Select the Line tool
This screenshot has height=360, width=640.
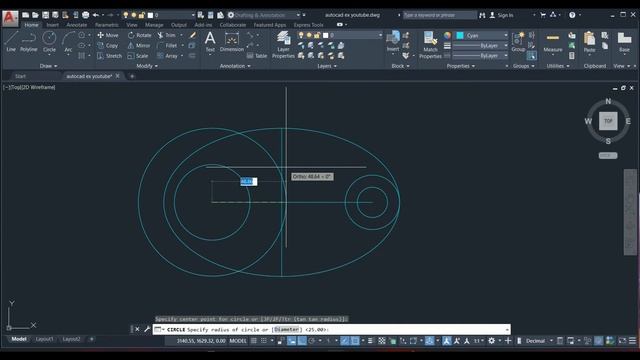[x=11, y=42]
